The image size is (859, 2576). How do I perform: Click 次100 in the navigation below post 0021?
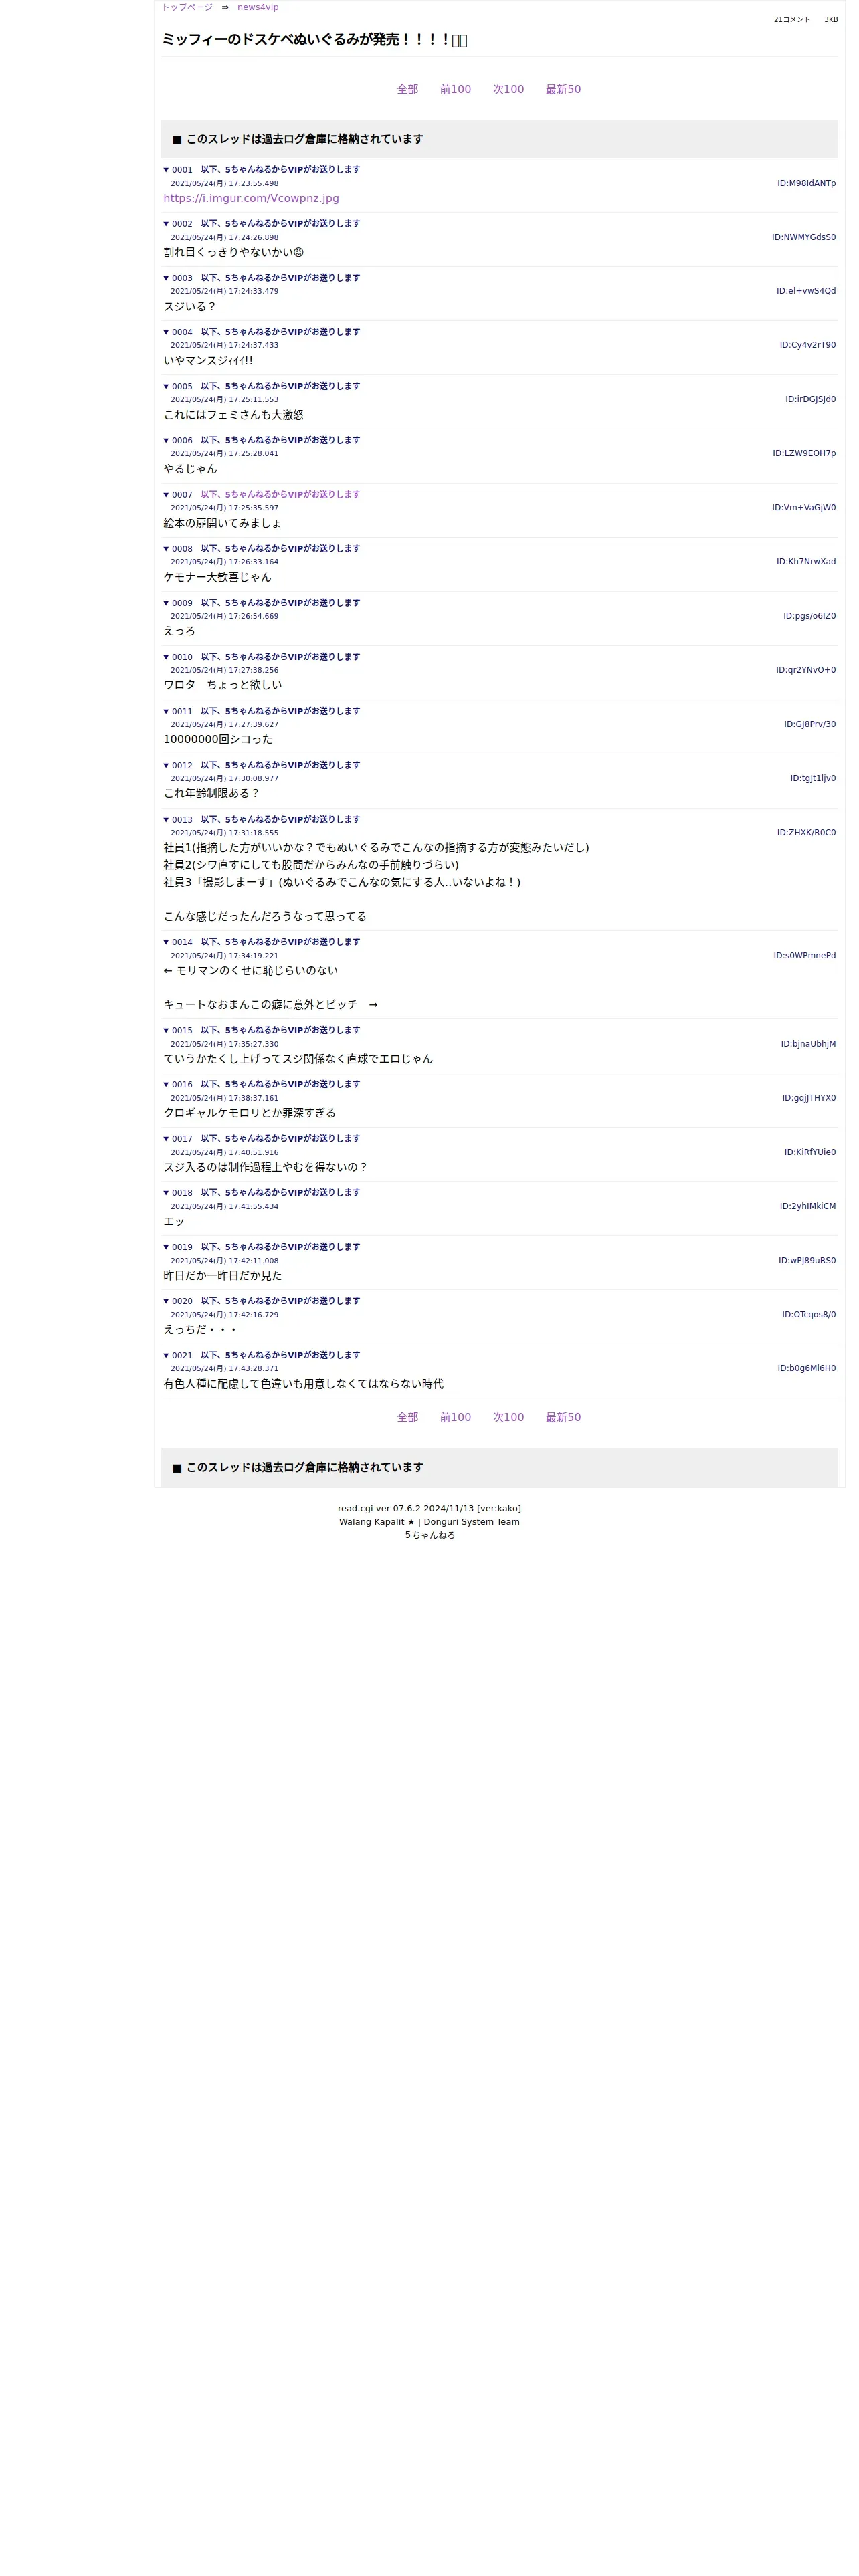pos(508,1417)
